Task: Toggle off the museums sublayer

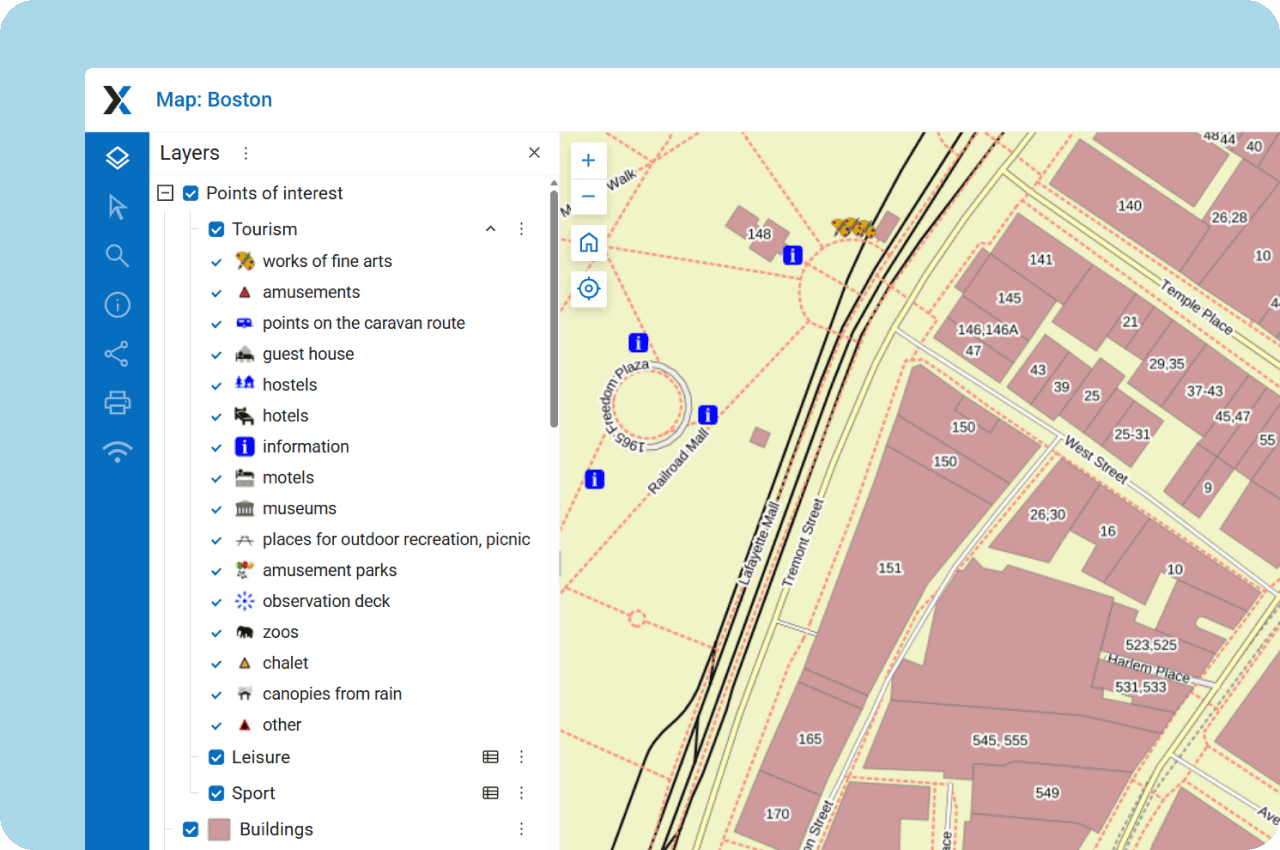Action: [x=216, y=509]
